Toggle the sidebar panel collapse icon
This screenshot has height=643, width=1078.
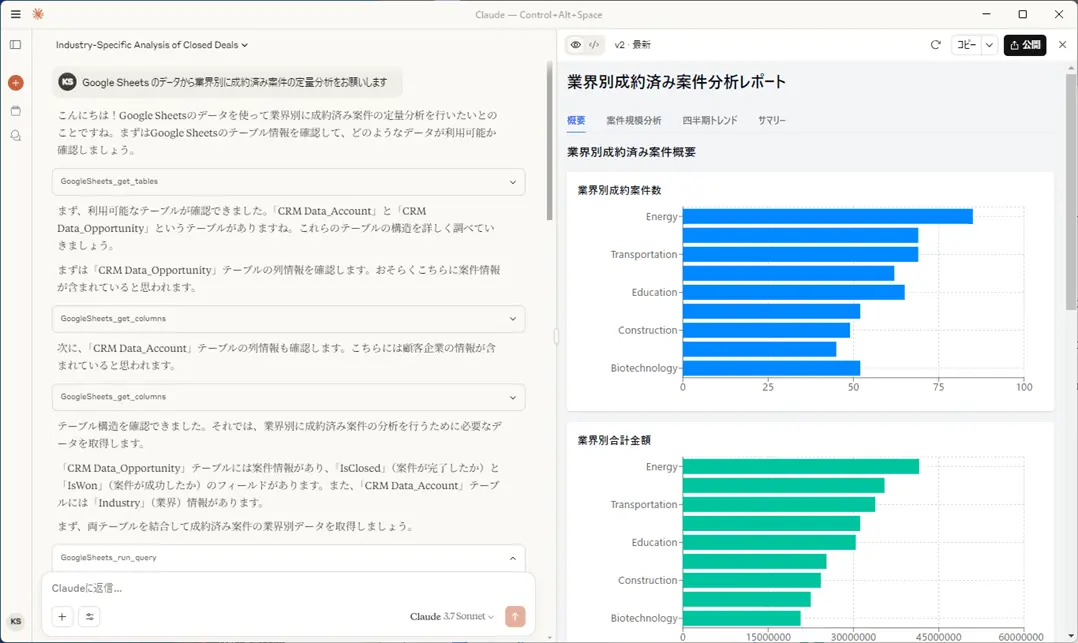pyautogui.click(x=14, y=45)
